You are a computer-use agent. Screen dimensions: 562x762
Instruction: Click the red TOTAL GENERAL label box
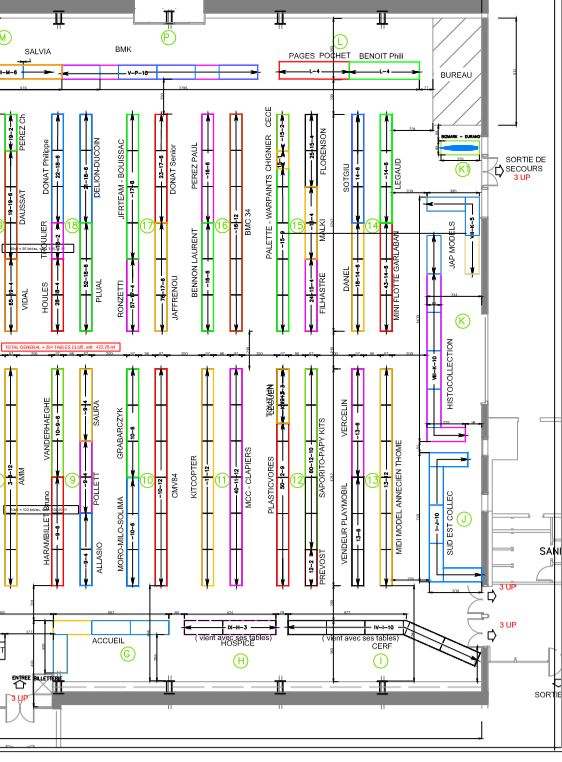(x=61, y=347)
